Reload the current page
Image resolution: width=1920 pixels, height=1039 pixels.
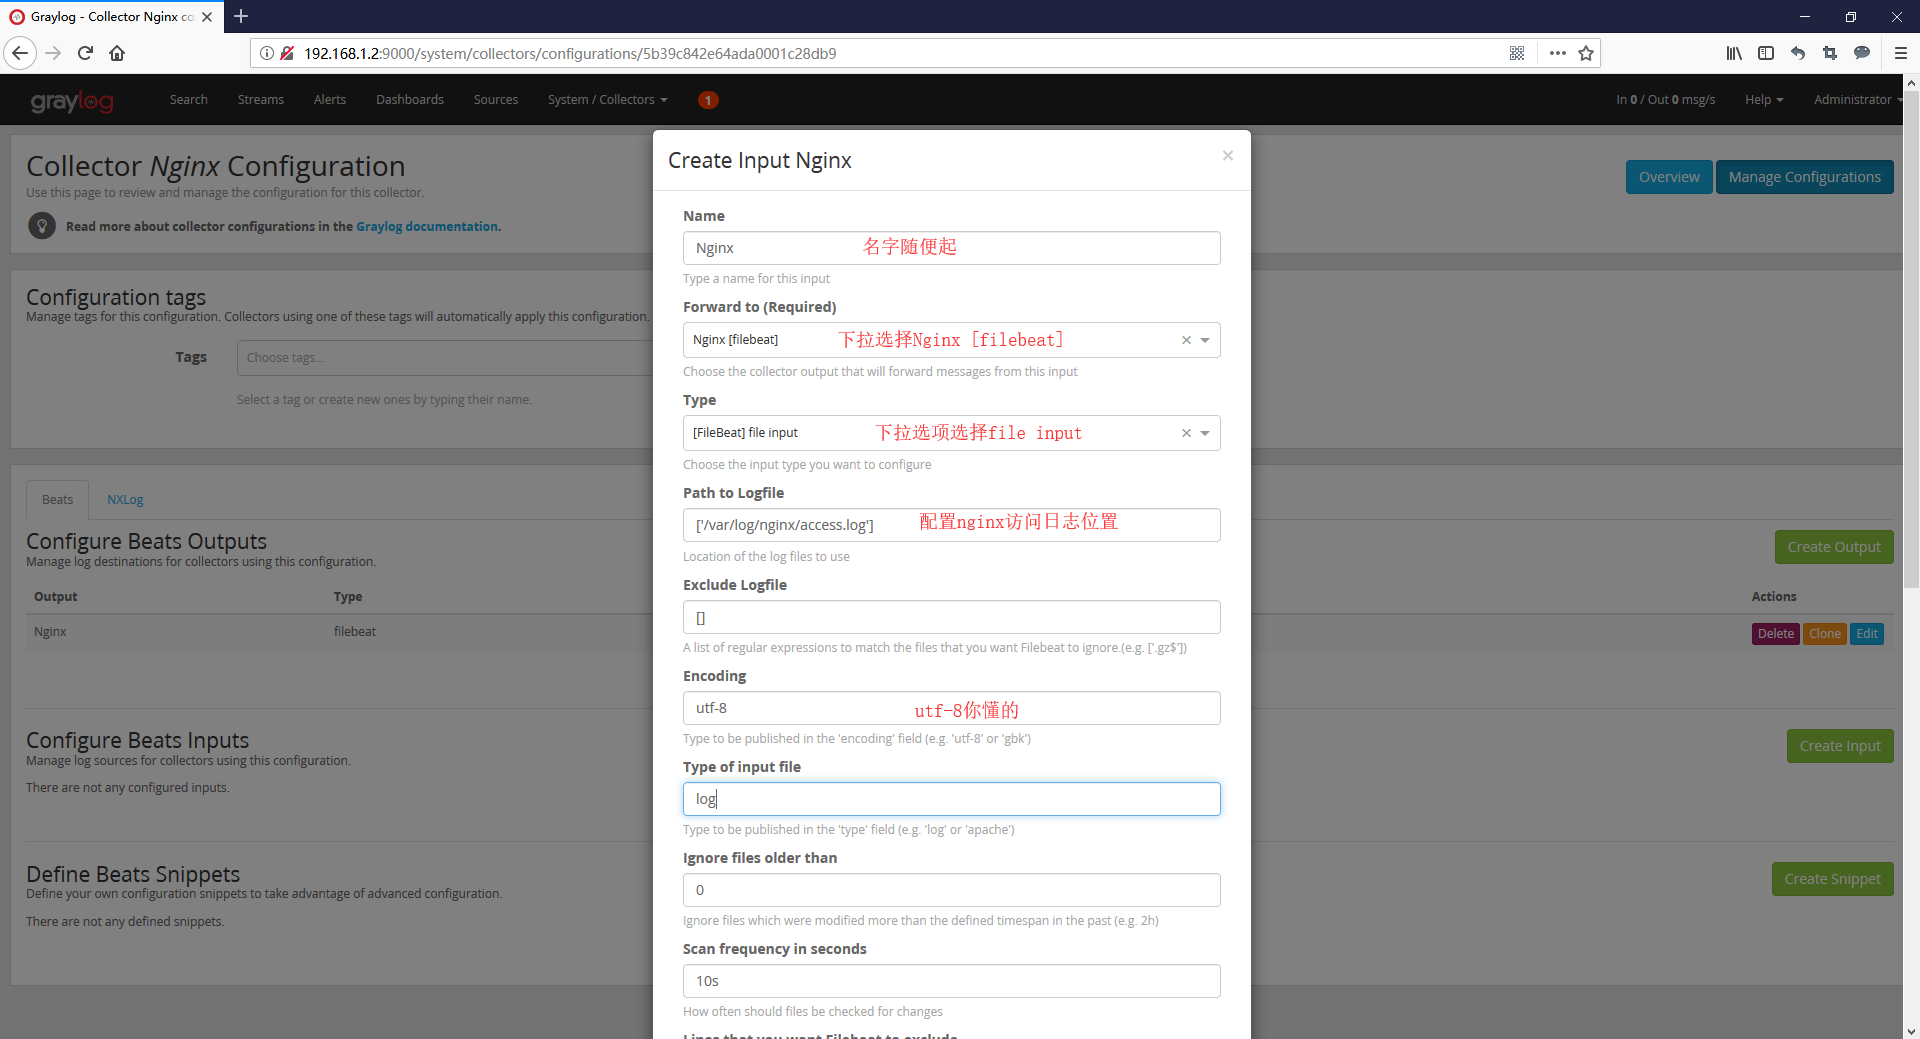(86, 53)
